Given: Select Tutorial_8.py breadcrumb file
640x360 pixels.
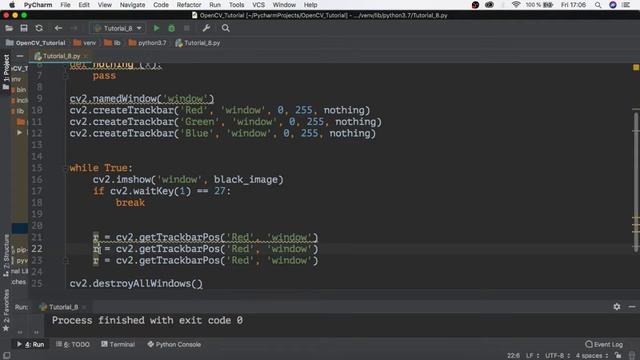Looking at the screenshot, I should point(198,43).
